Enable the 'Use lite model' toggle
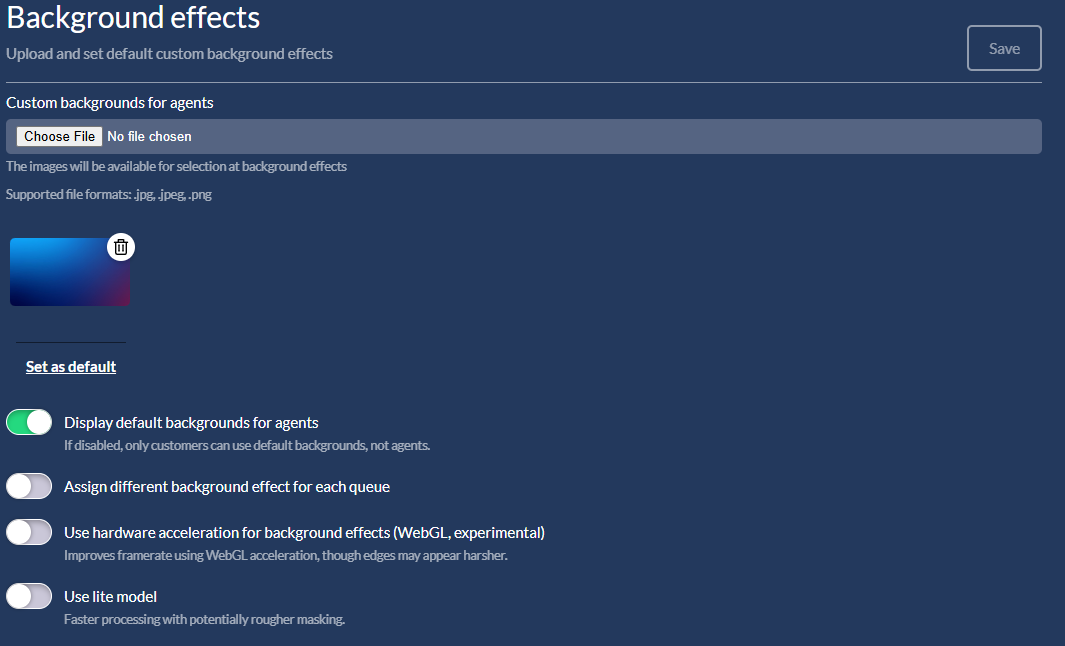1065x646 pixels. 29,597
